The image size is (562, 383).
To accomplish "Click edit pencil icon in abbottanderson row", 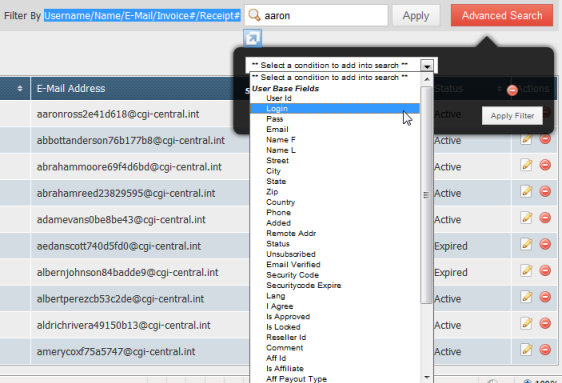I will (x=526, y=139).
